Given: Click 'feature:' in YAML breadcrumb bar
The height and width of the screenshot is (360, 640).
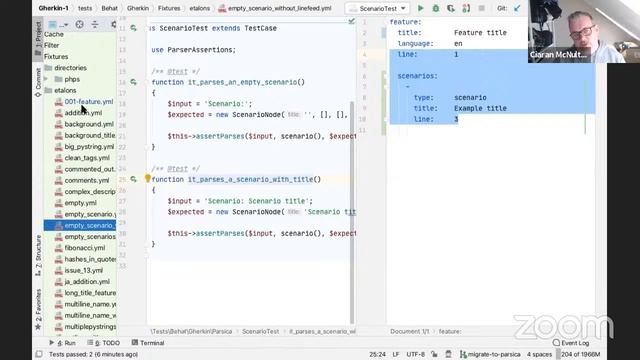Looking at the screenshot, I should point(450,331).
